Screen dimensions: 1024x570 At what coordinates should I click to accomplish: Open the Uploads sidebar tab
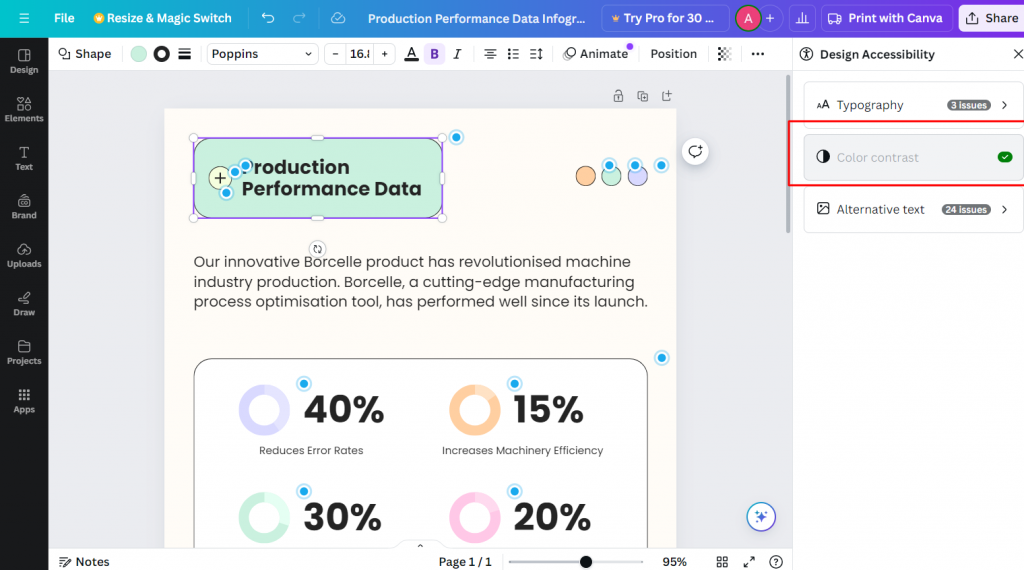coord(24,255)
